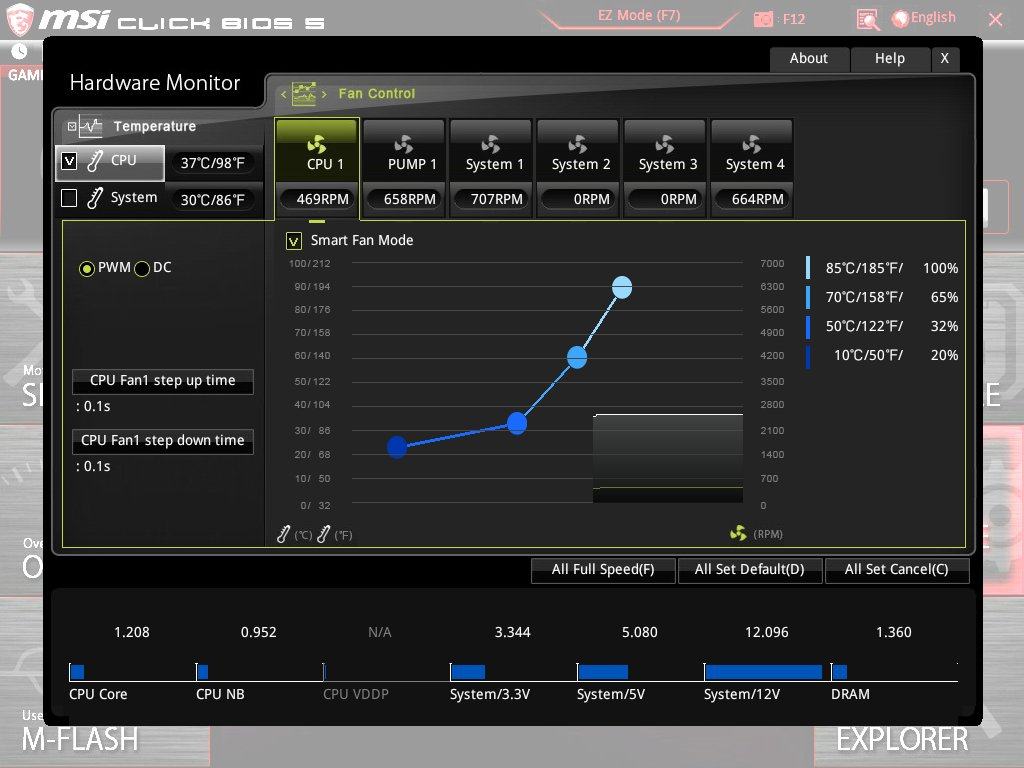
Task: Select the 50°C fan curve point
Action: point(517,423)
